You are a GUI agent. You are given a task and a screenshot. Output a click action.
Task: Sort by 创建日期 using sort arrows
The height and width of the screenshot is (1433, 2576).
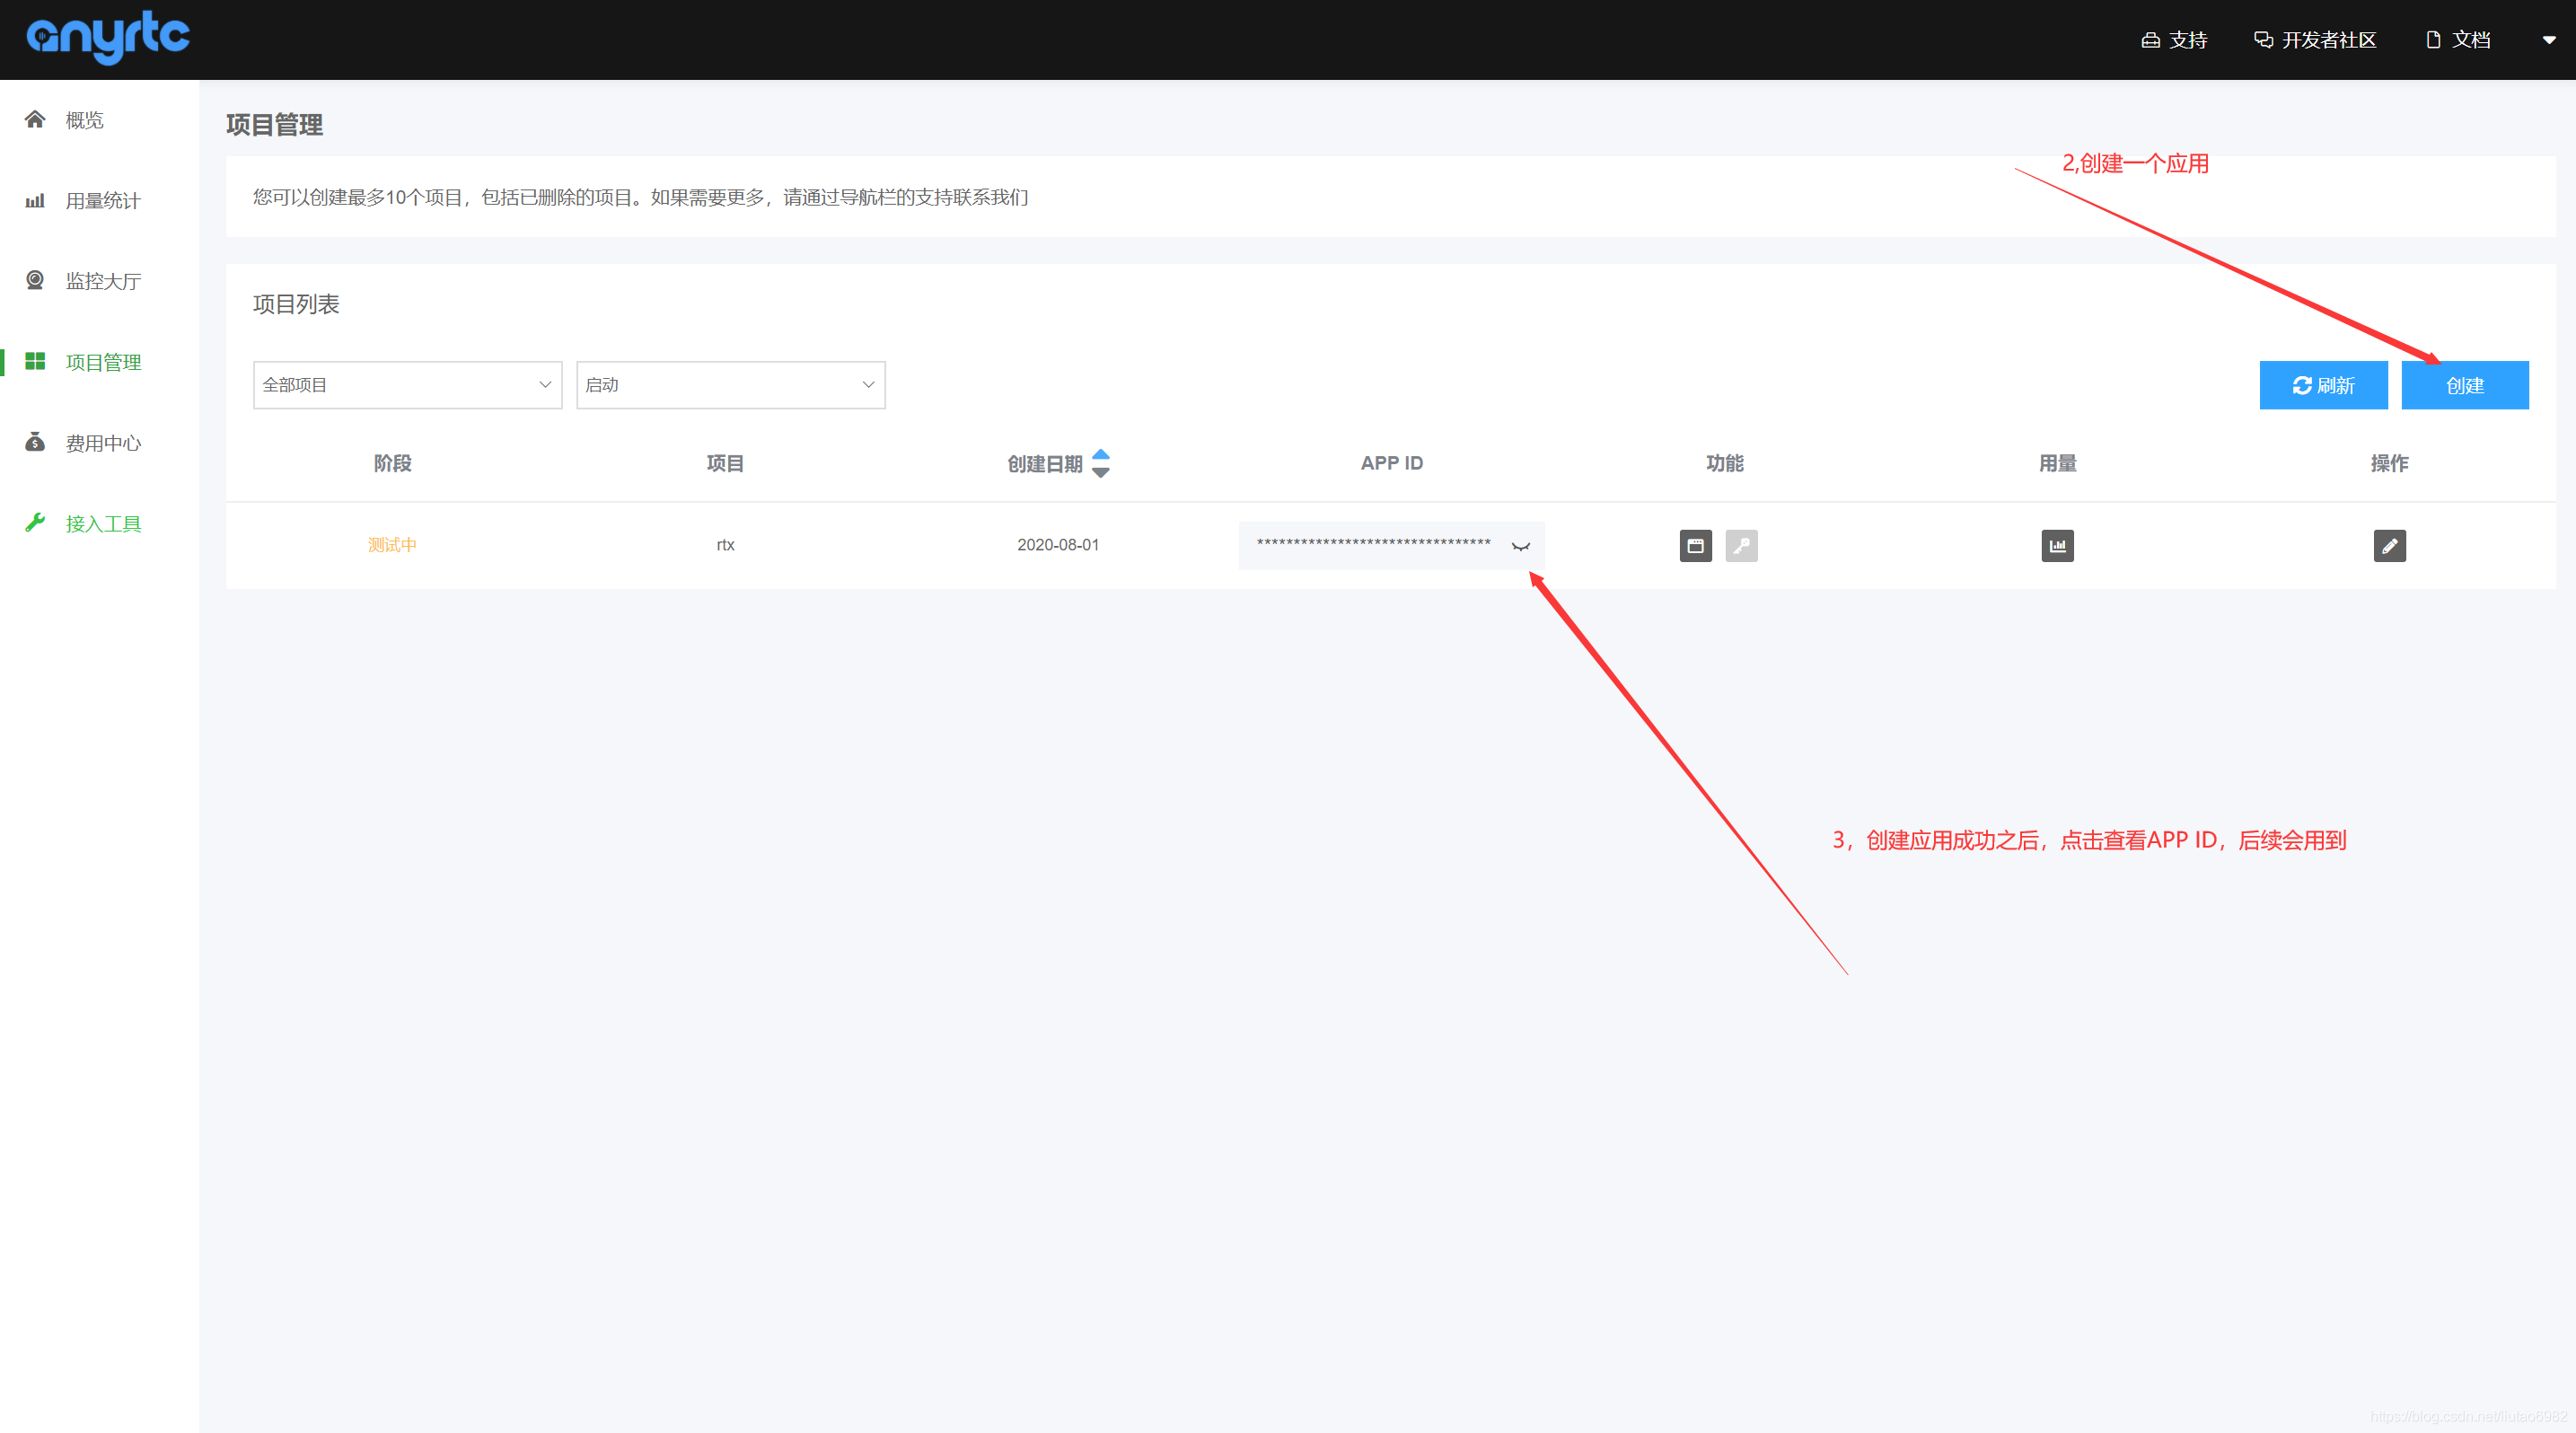point(1100,463)
